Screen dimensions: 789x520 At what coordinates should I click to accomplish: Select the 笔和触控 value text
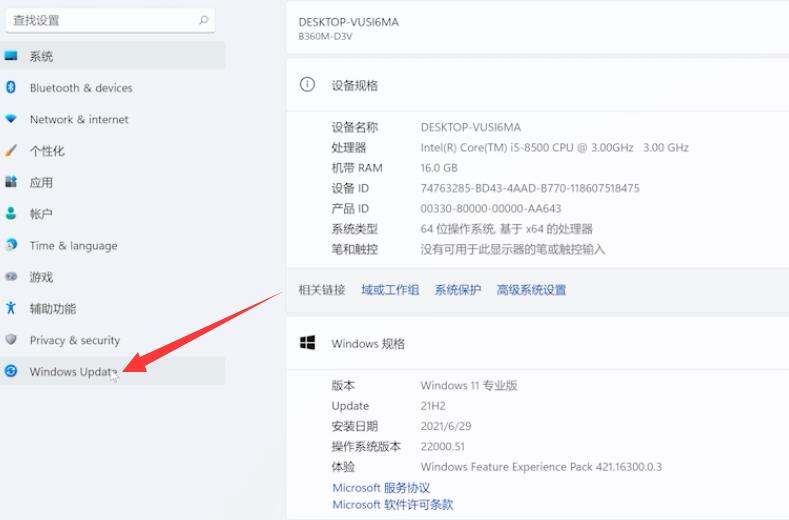point(512,249)
